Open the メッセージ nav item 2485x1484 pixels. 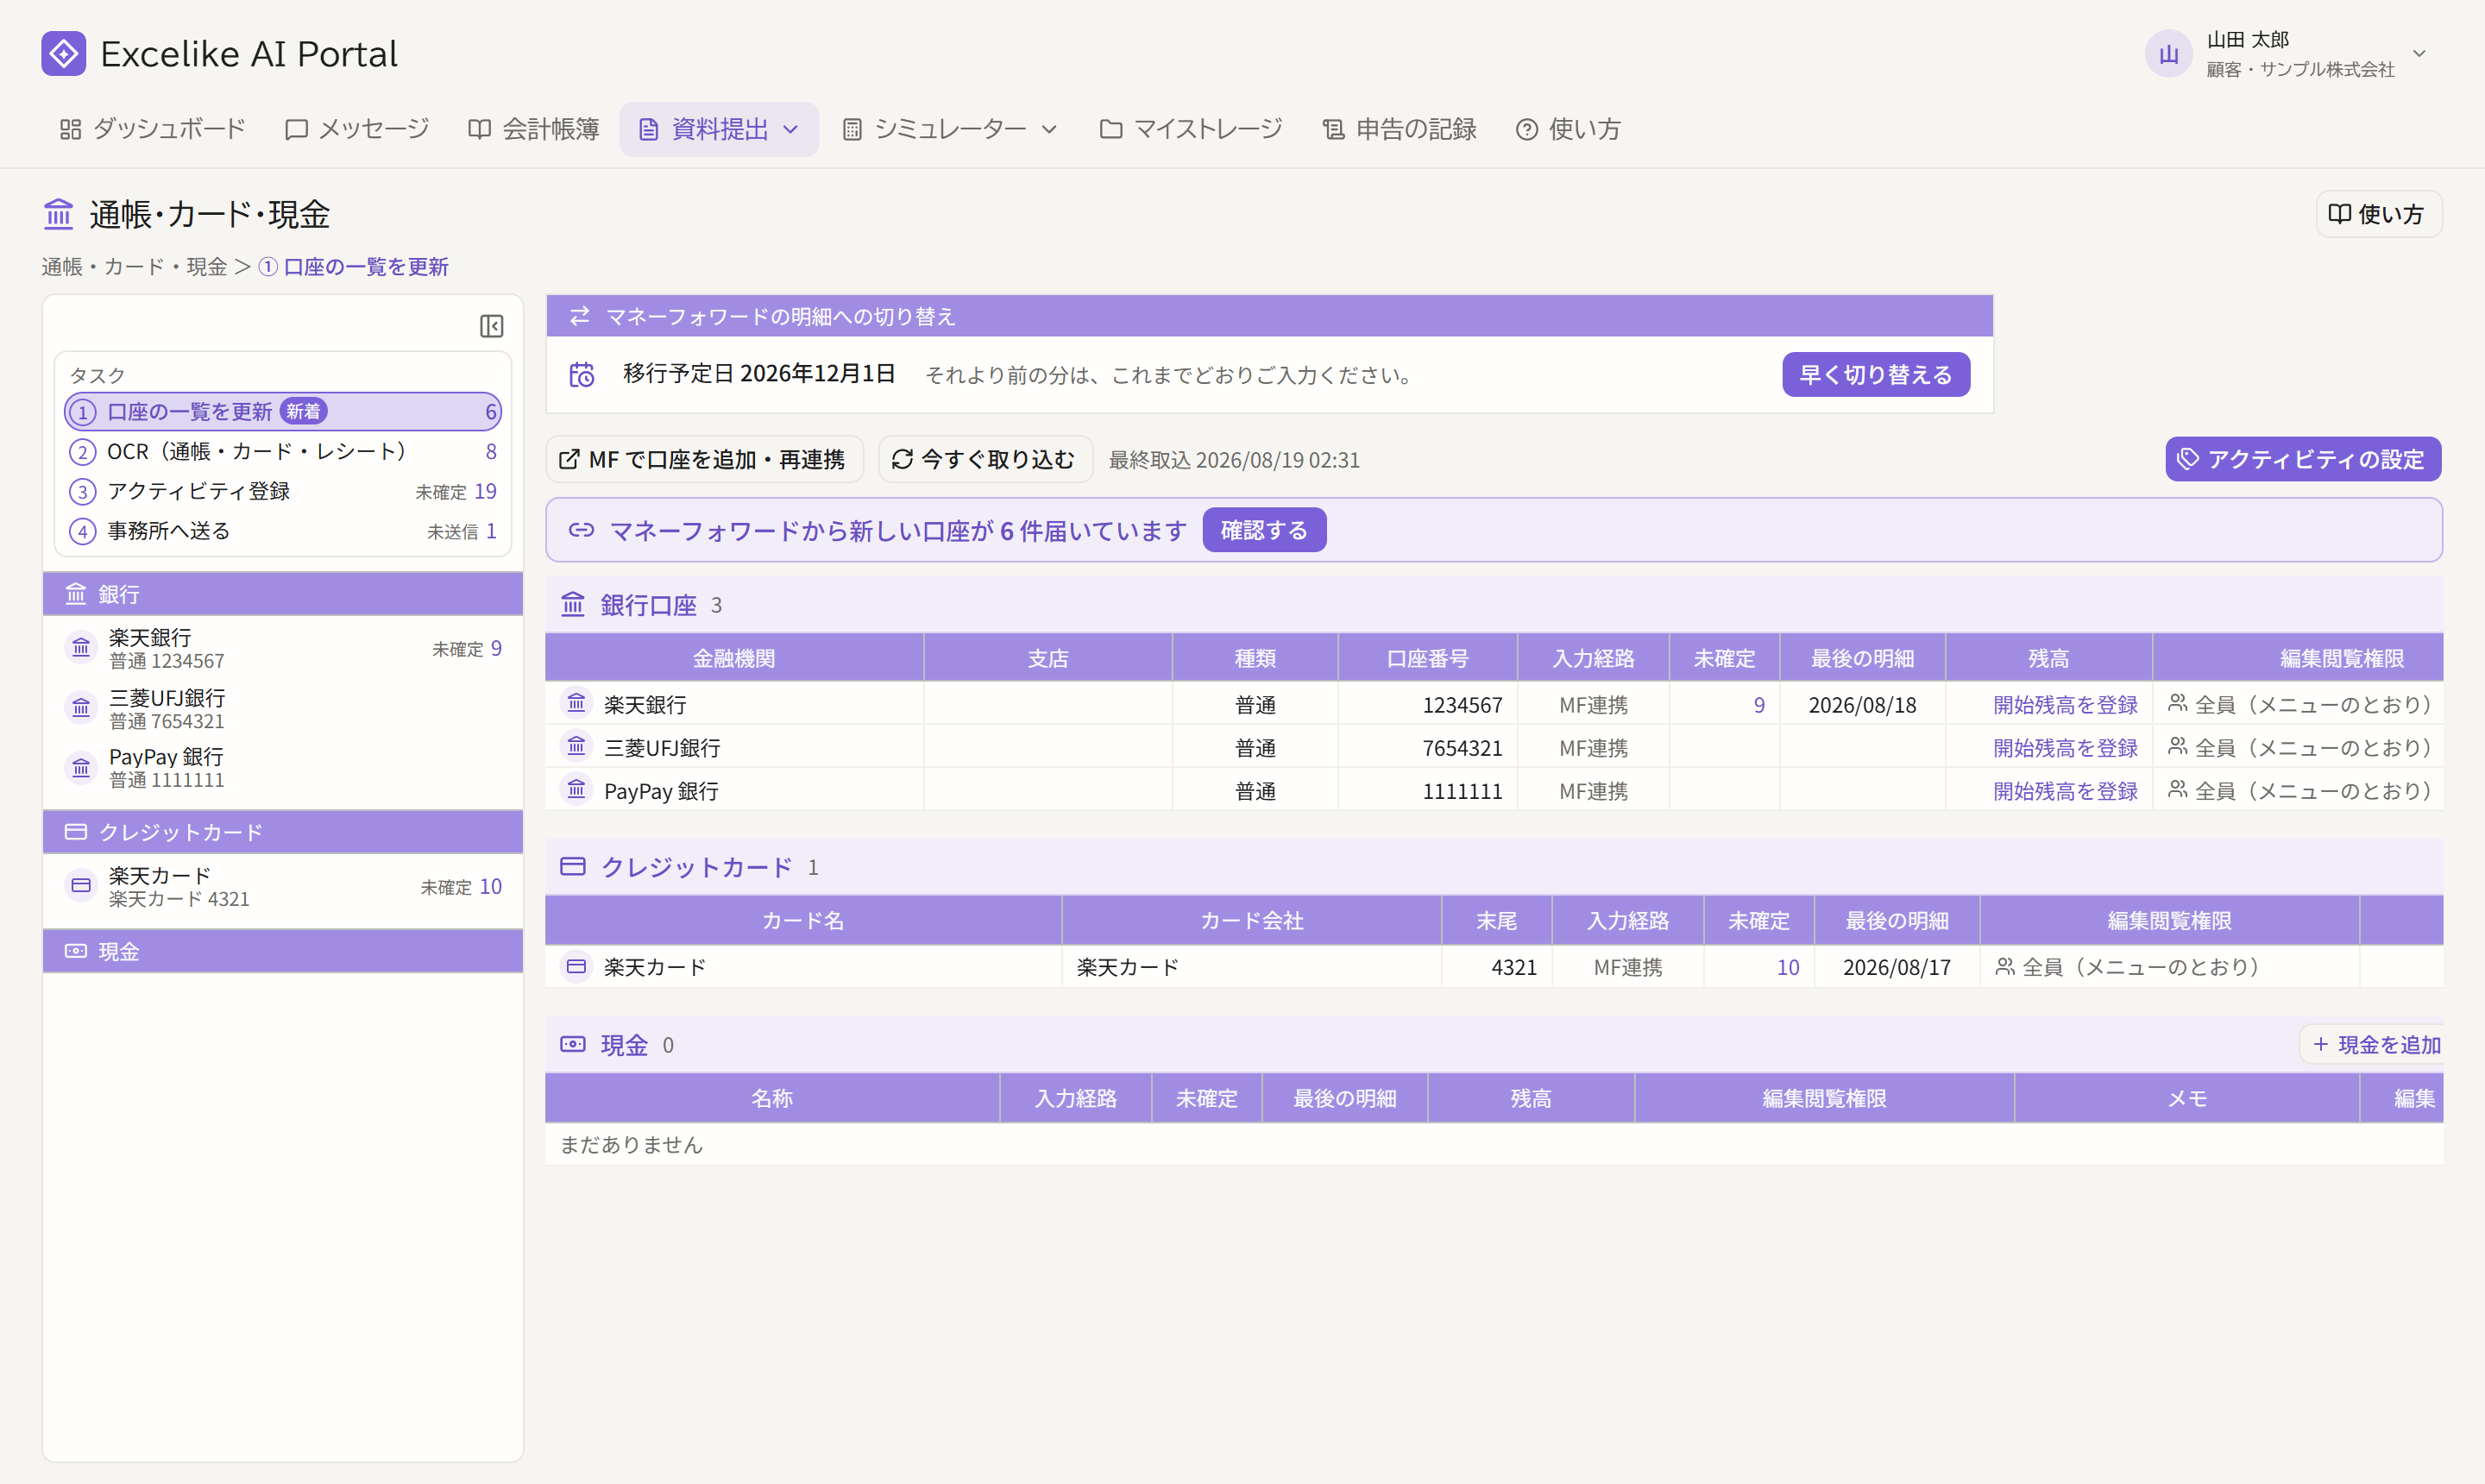(x=357, y=129)
